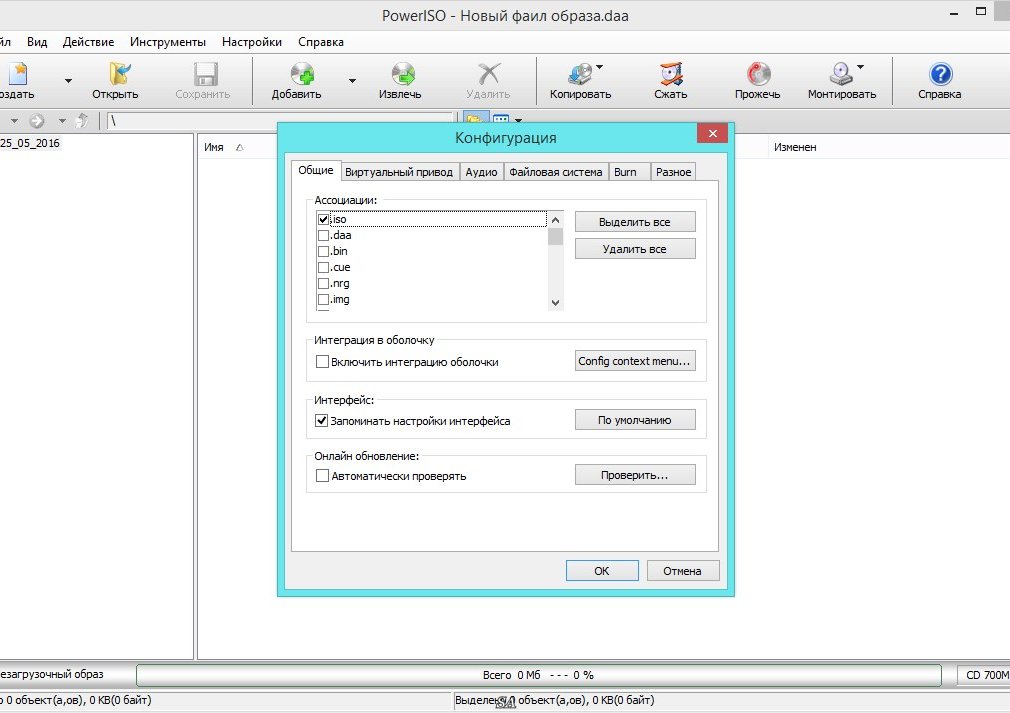The height and width of the screenshot is (713, 1010).
Task: Click the Выделить все button
Action: point(635,222)
